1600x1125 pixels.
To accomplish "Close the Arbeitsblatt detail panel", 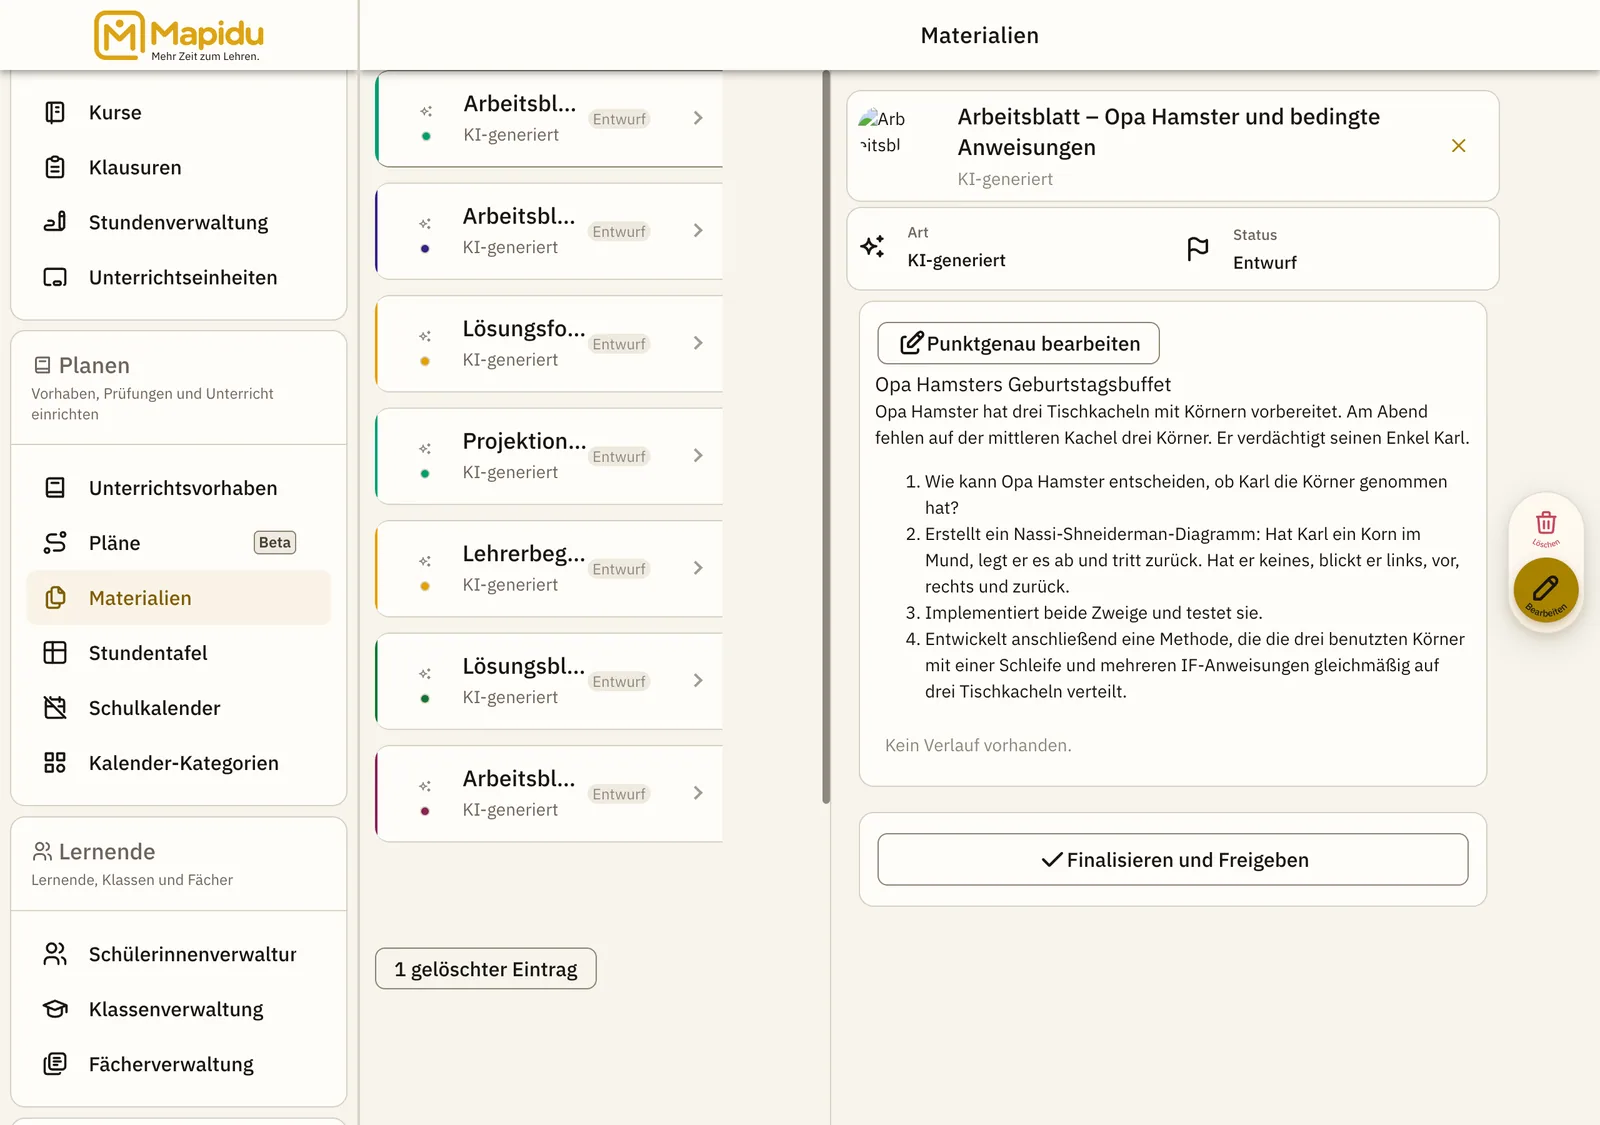I will (1459, 146).
